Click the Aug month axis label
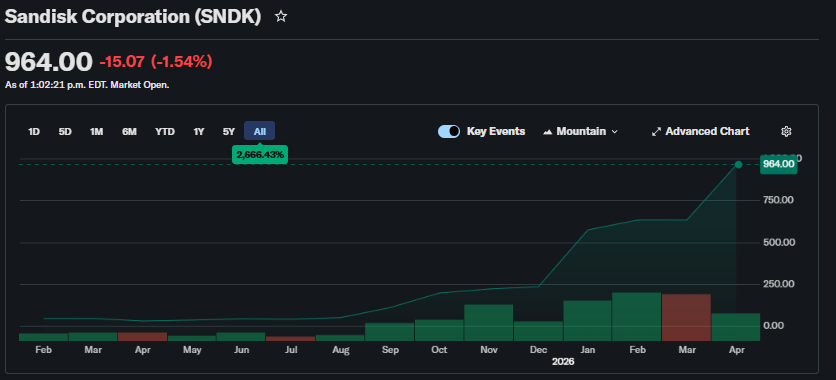This screenshot has height=380, width=836. click(341, 350)
